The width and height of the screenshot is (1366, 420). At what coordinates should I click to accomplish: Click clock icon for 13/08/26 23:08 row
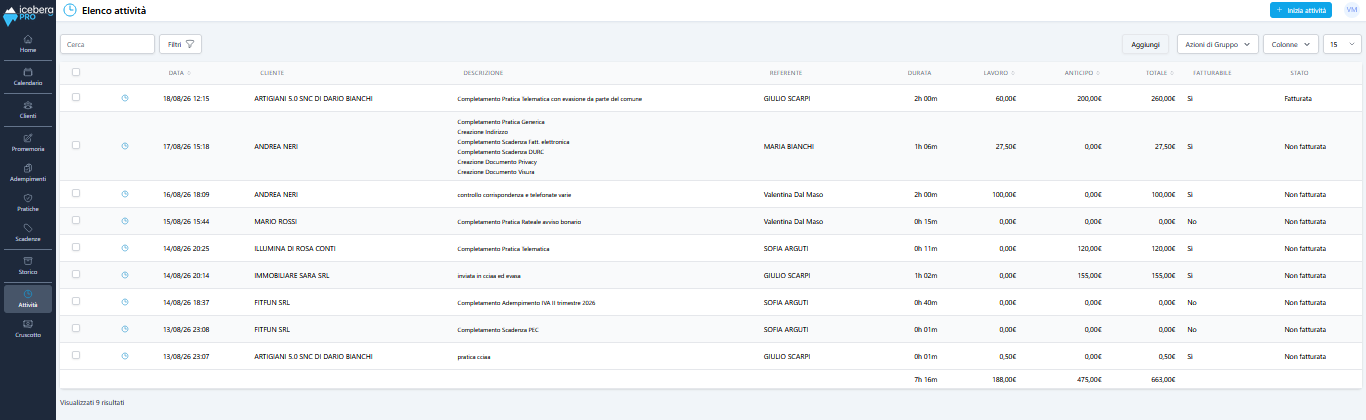pyautogui.click(x=125, y=329)
